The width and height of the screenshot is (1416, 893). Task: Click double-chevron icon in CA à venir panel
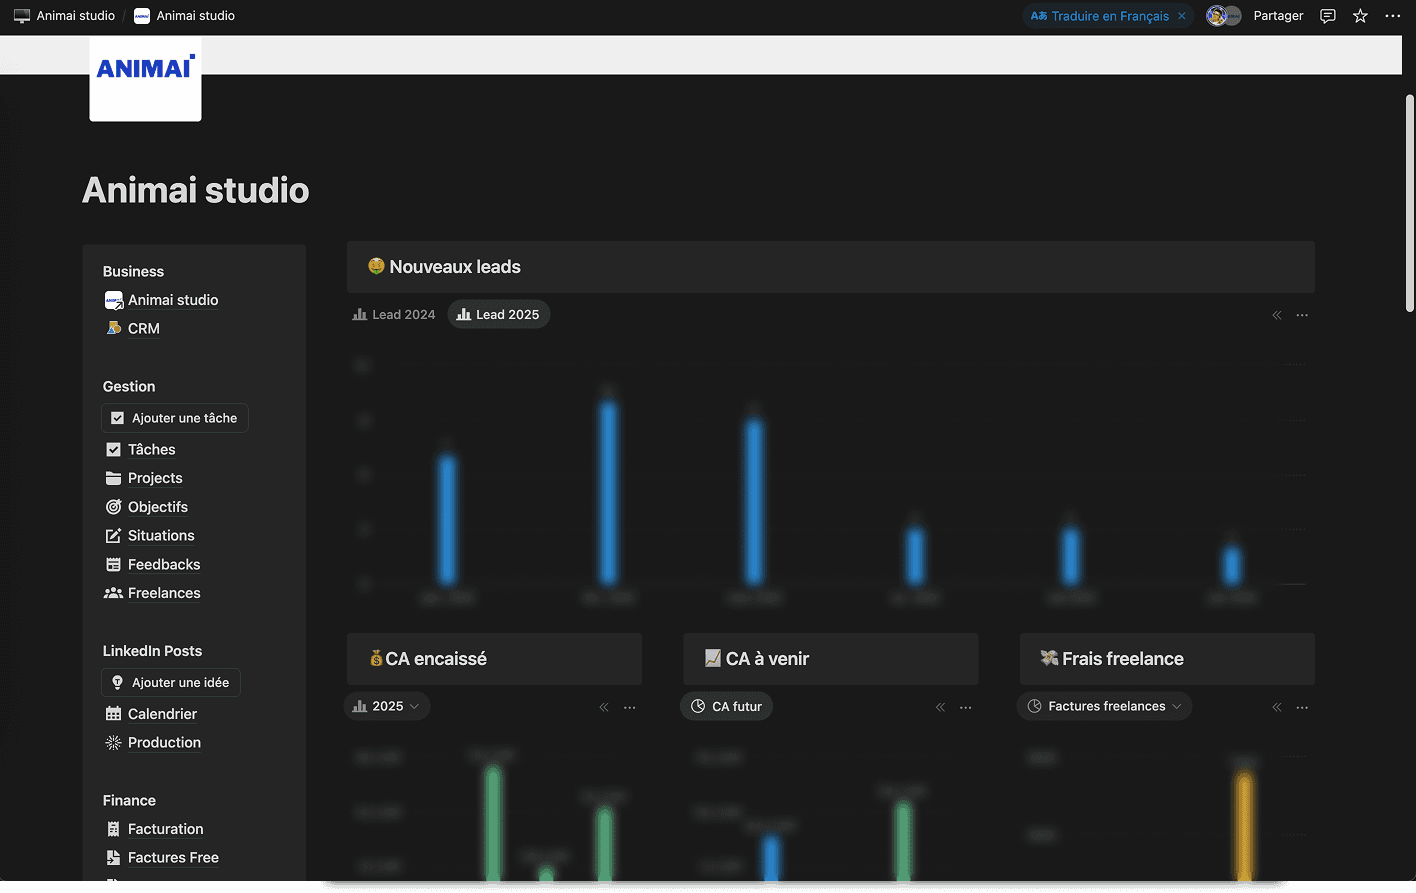click(x=940, y=707)
